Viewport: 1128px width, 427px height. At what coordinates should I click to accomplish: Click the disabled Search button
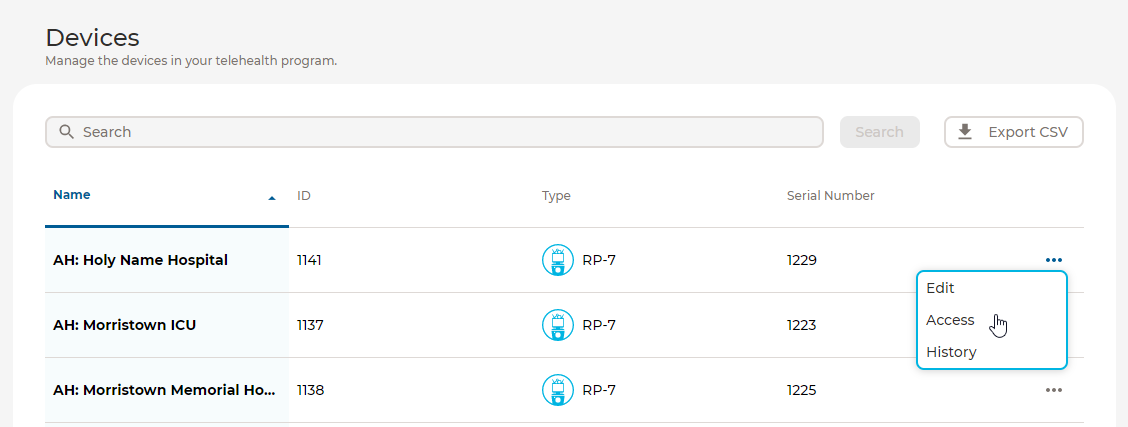click(x=880, y=132)
